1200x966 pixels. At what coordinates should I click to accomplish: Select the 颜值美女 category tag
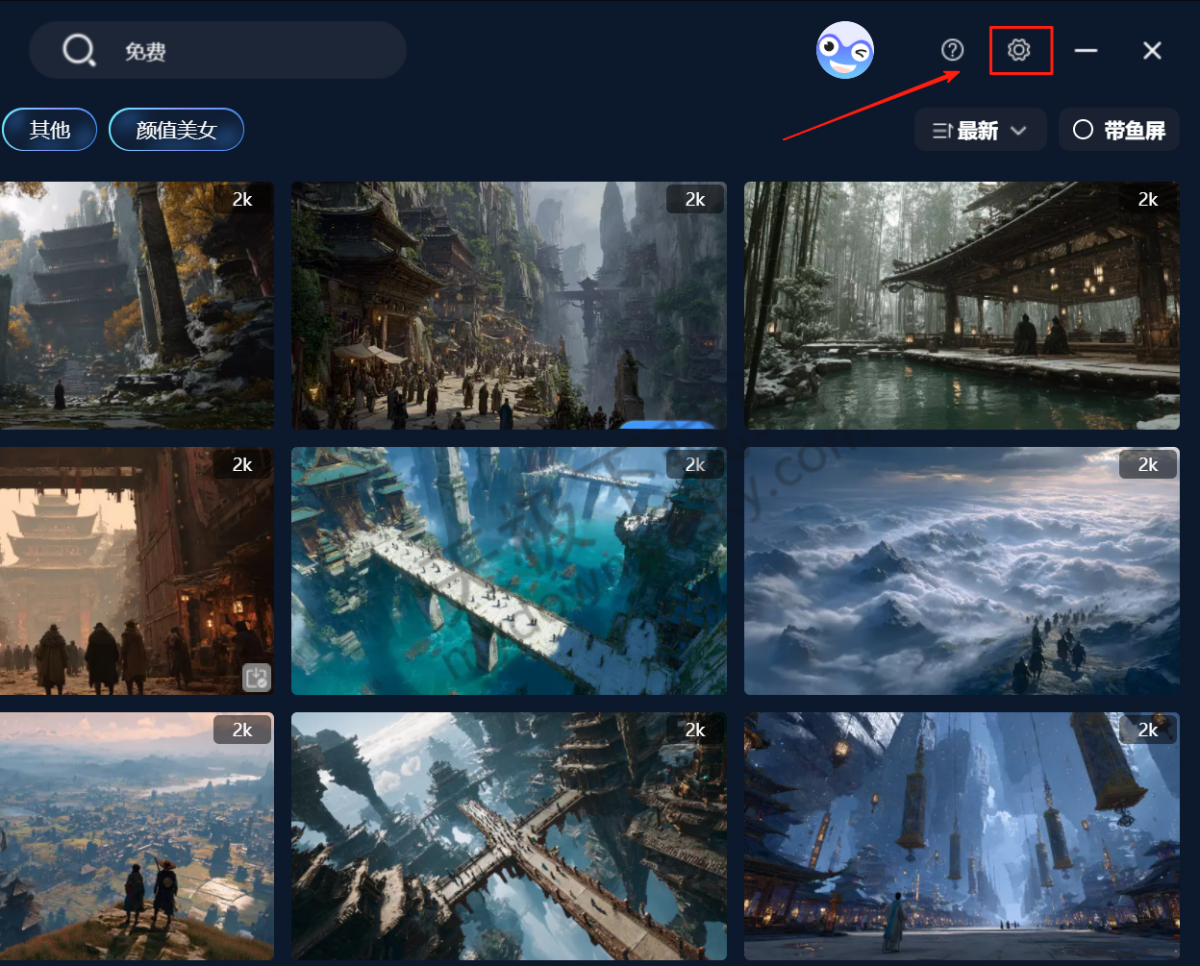tap(176, 129)
